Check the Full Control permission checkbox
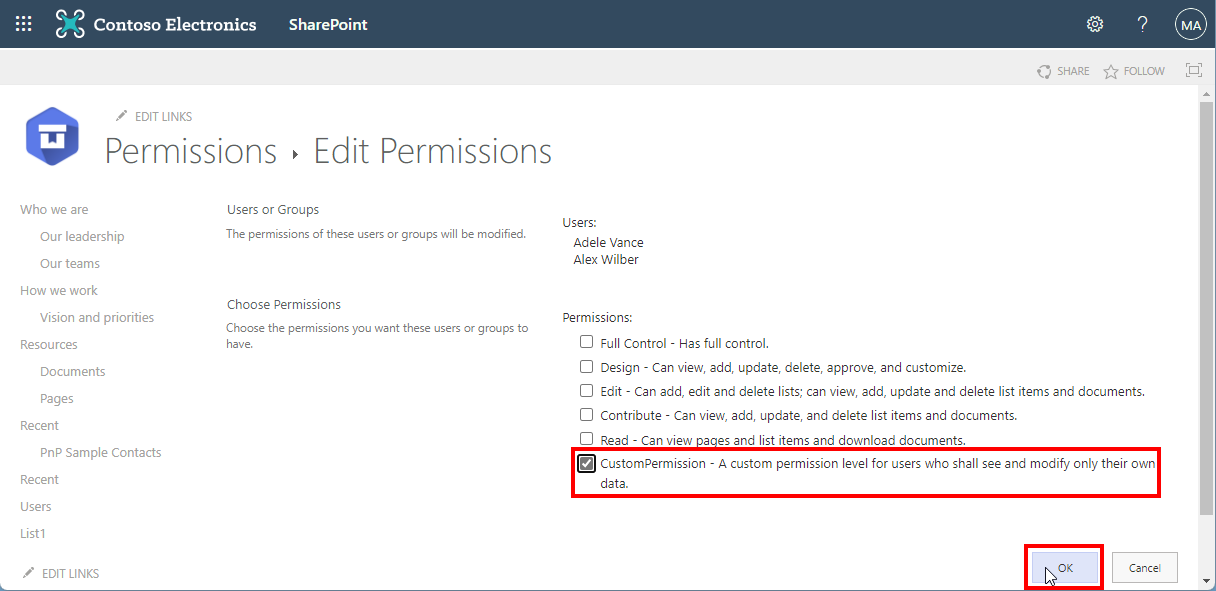Viewport: 1216px width, 591px height. click(587, 343)
